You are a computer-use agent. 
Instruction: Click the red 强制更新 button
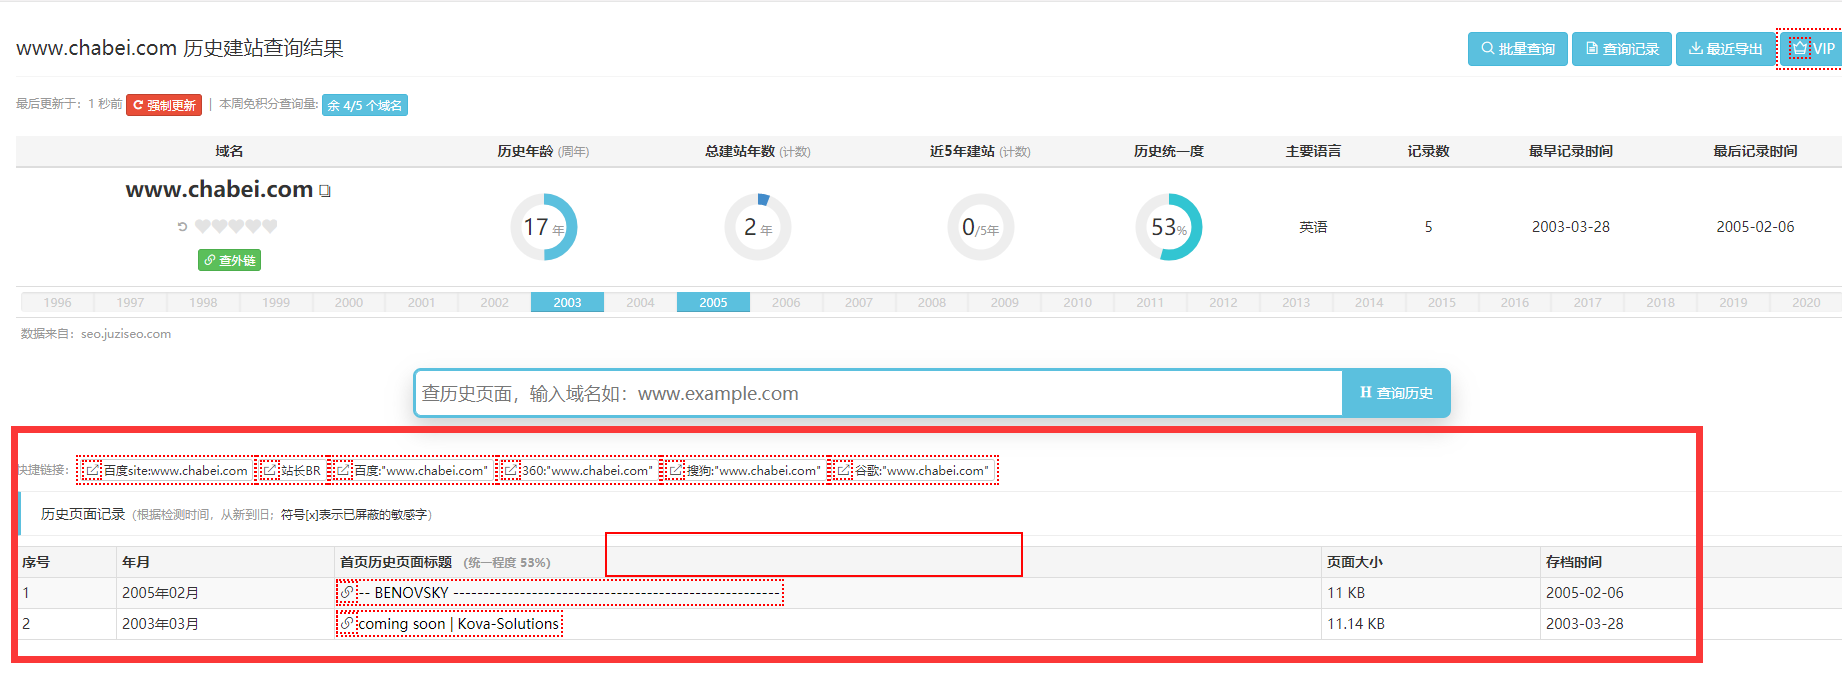click(164, 105)
